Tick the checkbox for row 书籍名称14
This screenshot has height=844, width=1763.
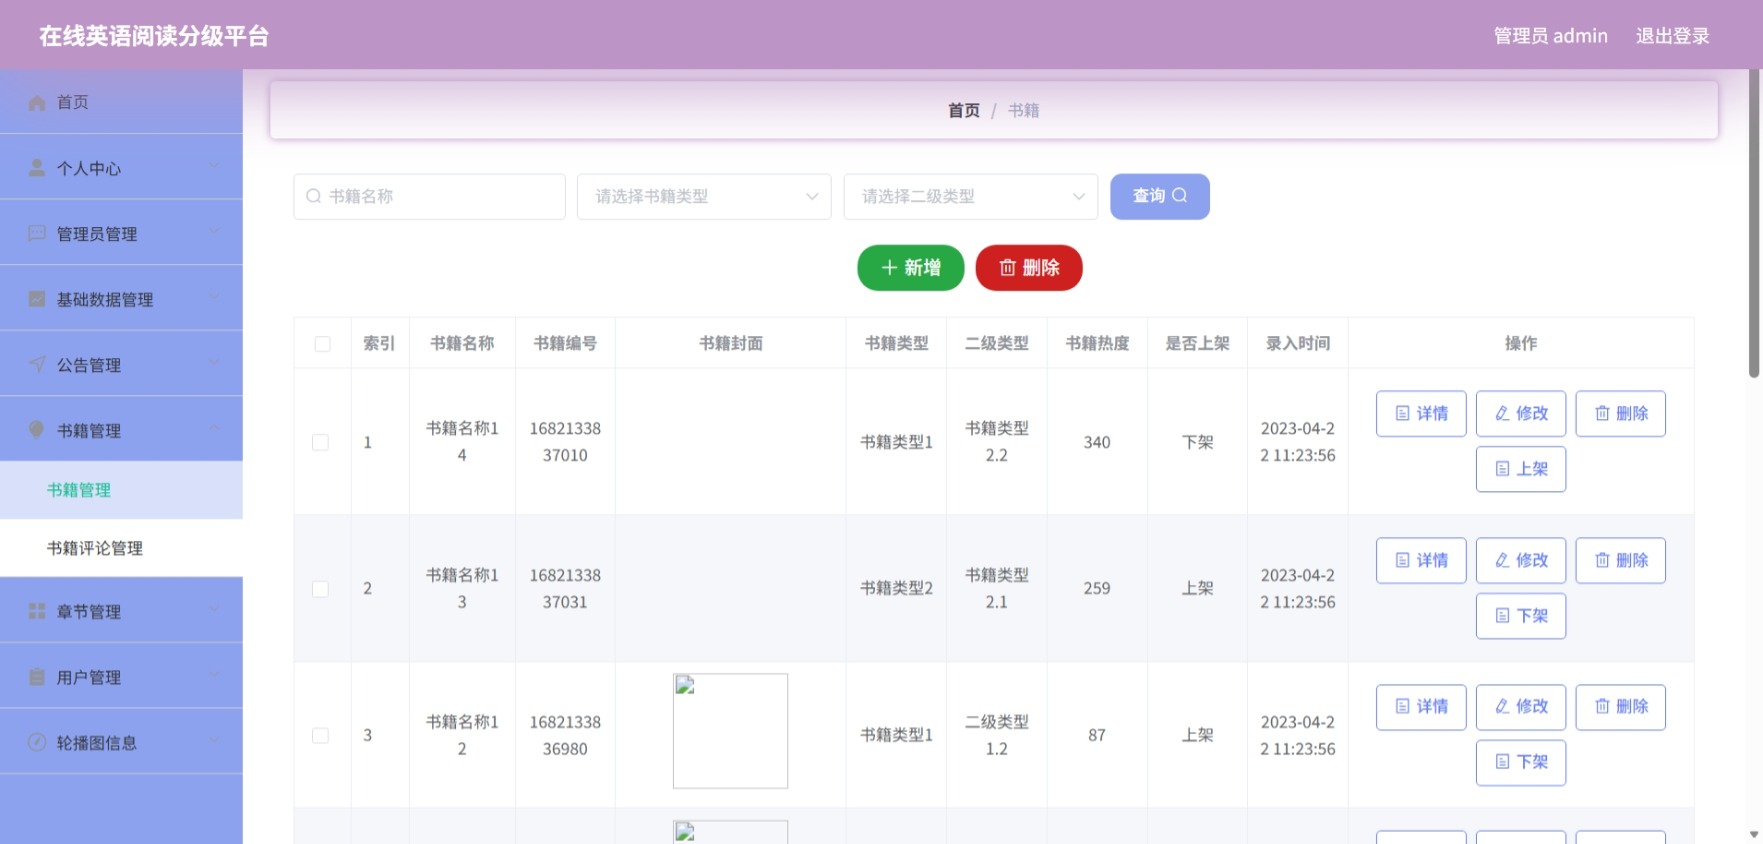pyautogui.click(x=320, y=442)
